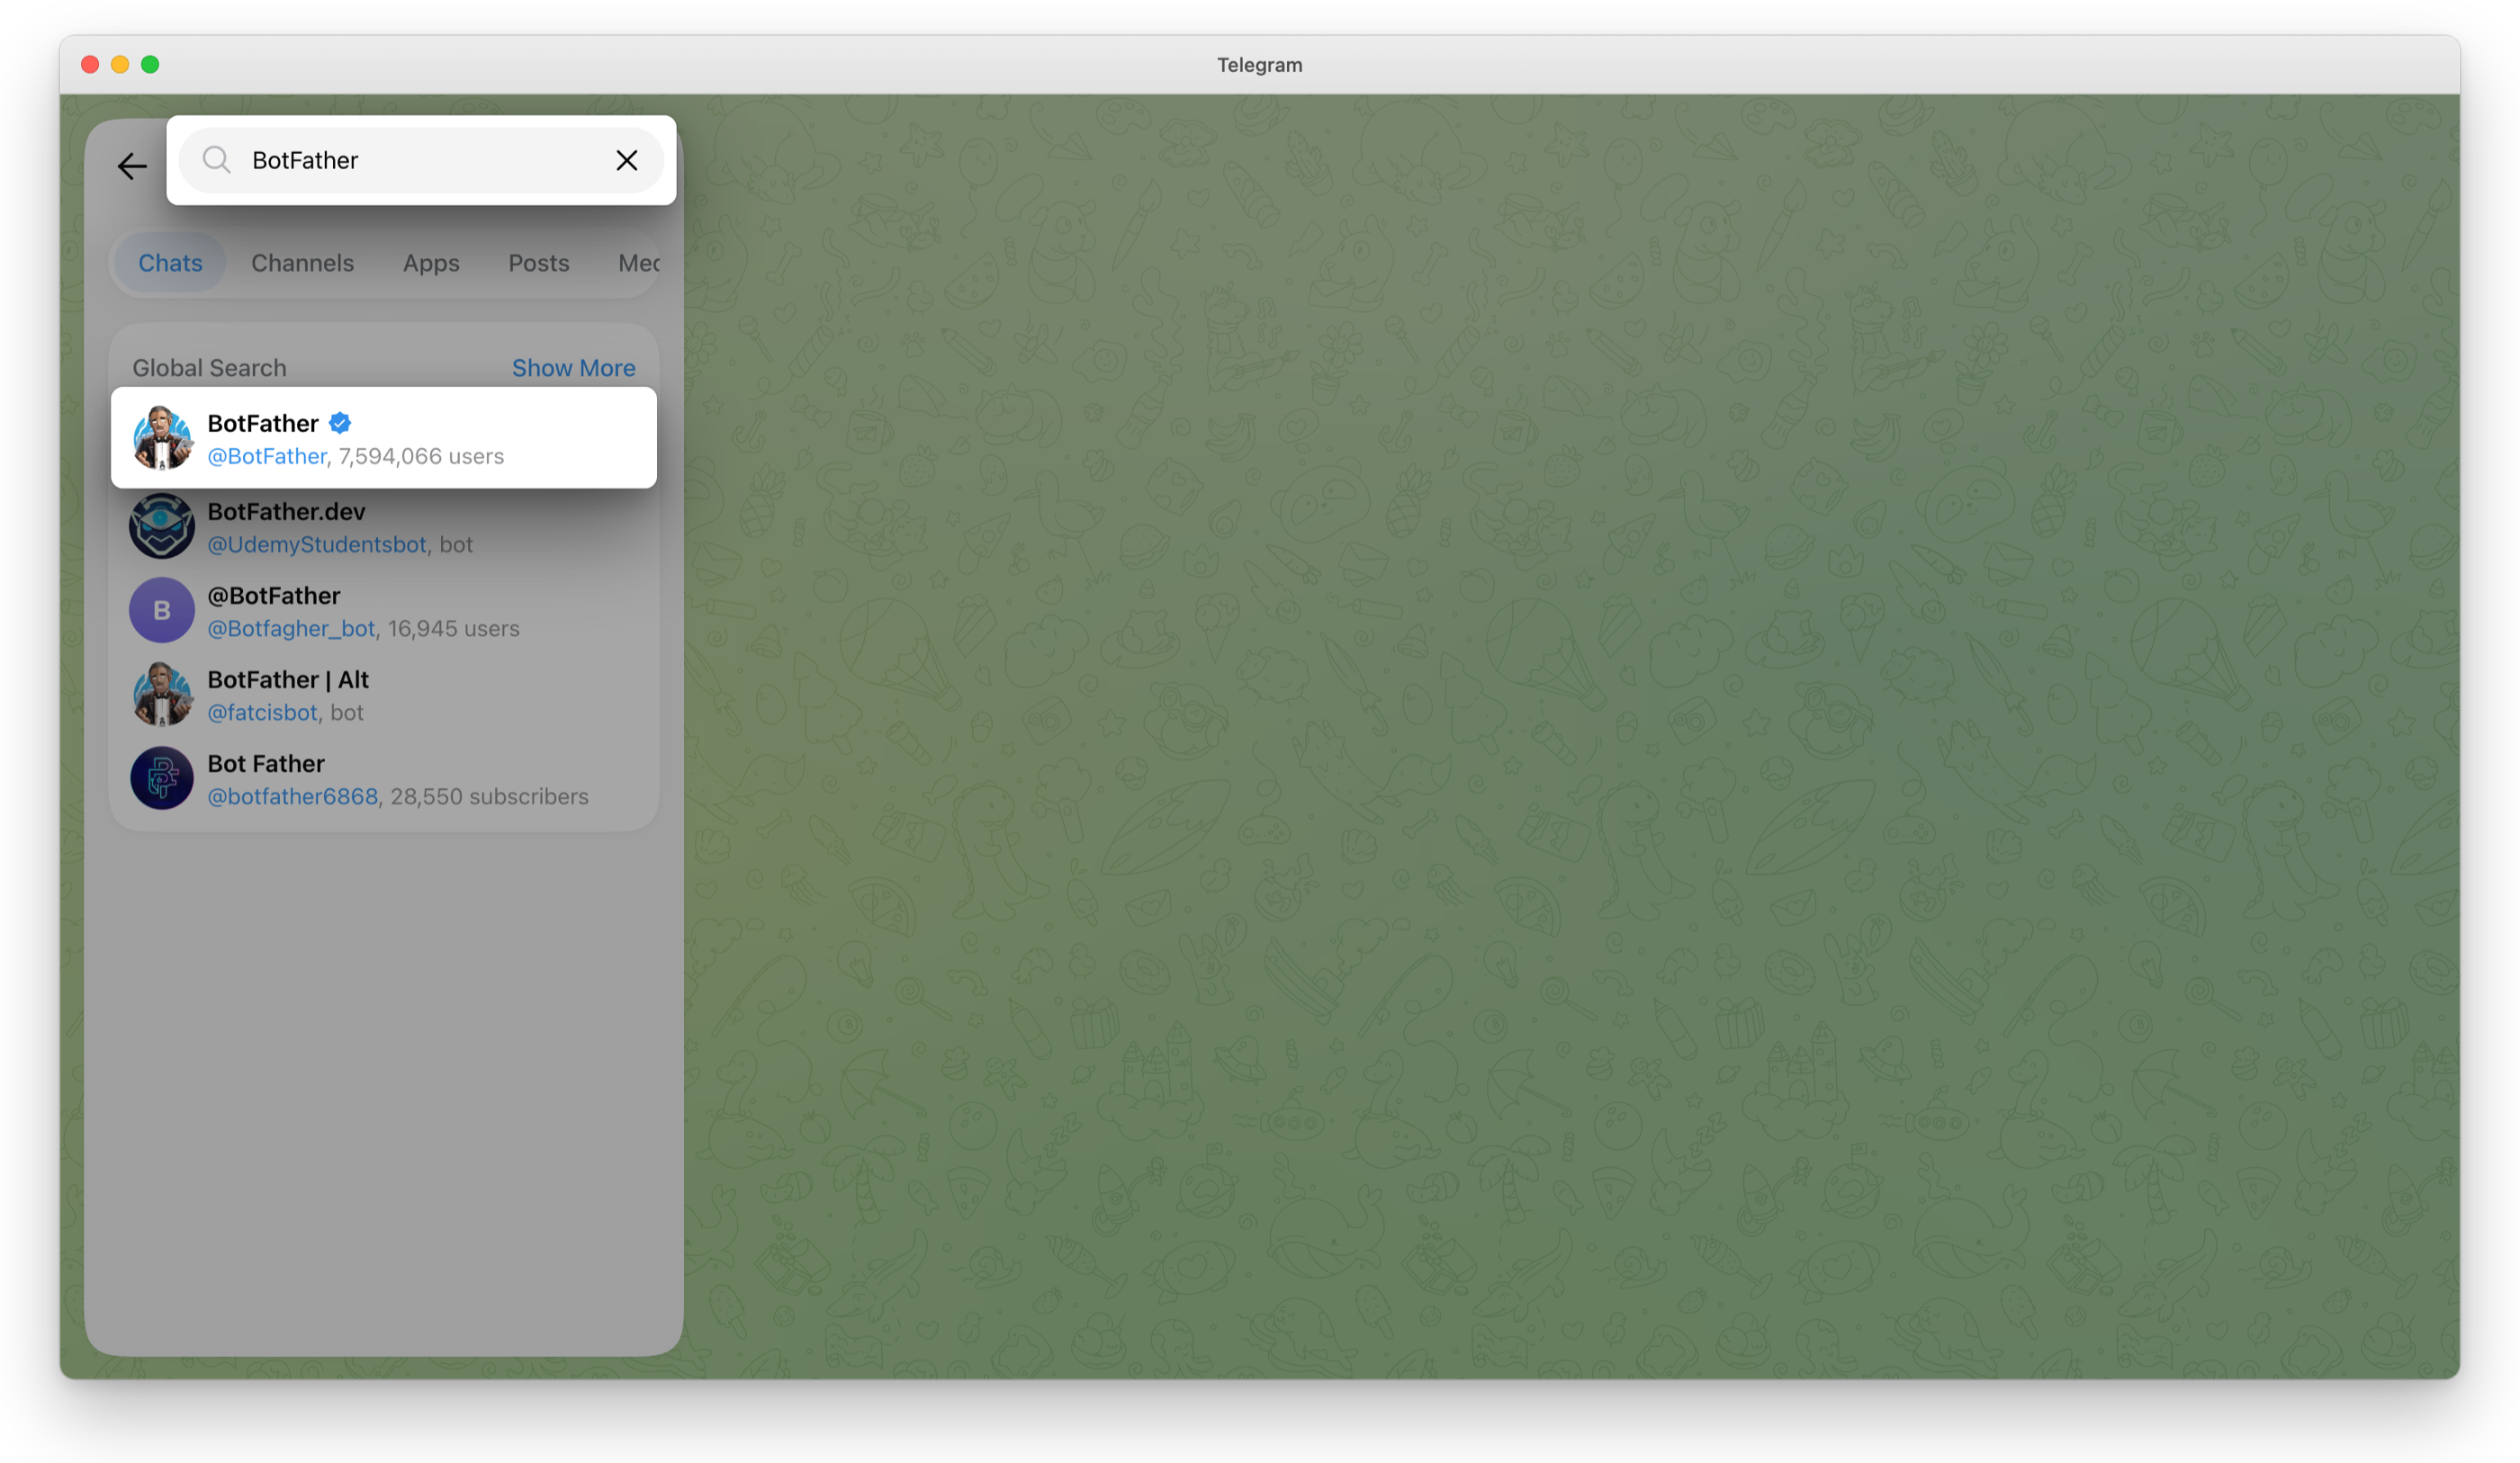
Task: Go back with the left arrow icon
Action: [x=132, y=166]
